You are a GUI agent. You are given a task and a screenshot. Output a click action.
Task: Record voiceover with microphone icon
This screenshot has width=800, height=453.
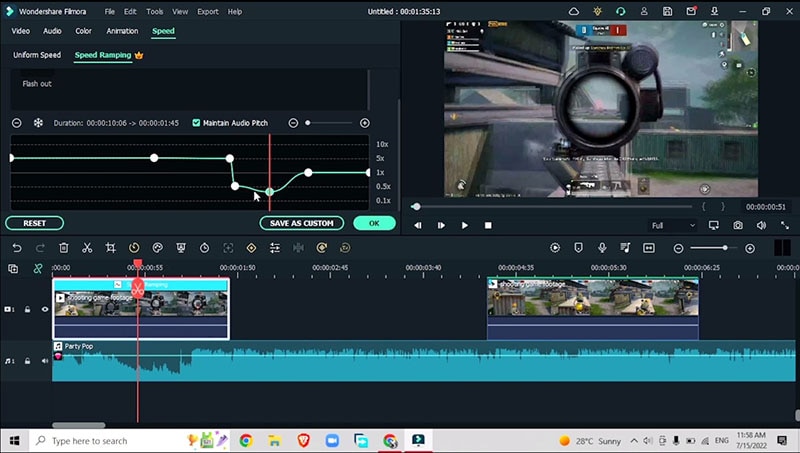602,248
